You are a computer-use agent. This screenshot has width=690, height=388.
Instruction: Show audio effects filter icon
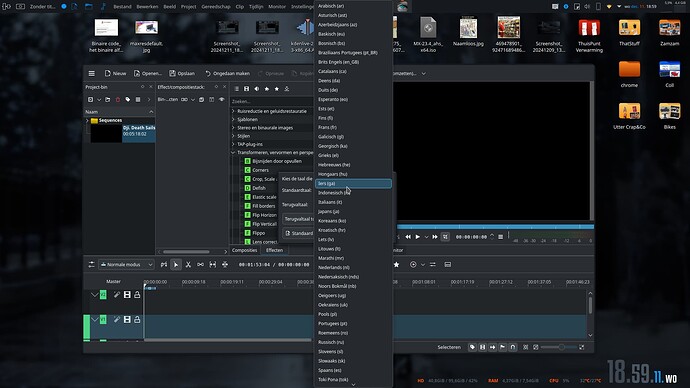(x=257, y=89)
